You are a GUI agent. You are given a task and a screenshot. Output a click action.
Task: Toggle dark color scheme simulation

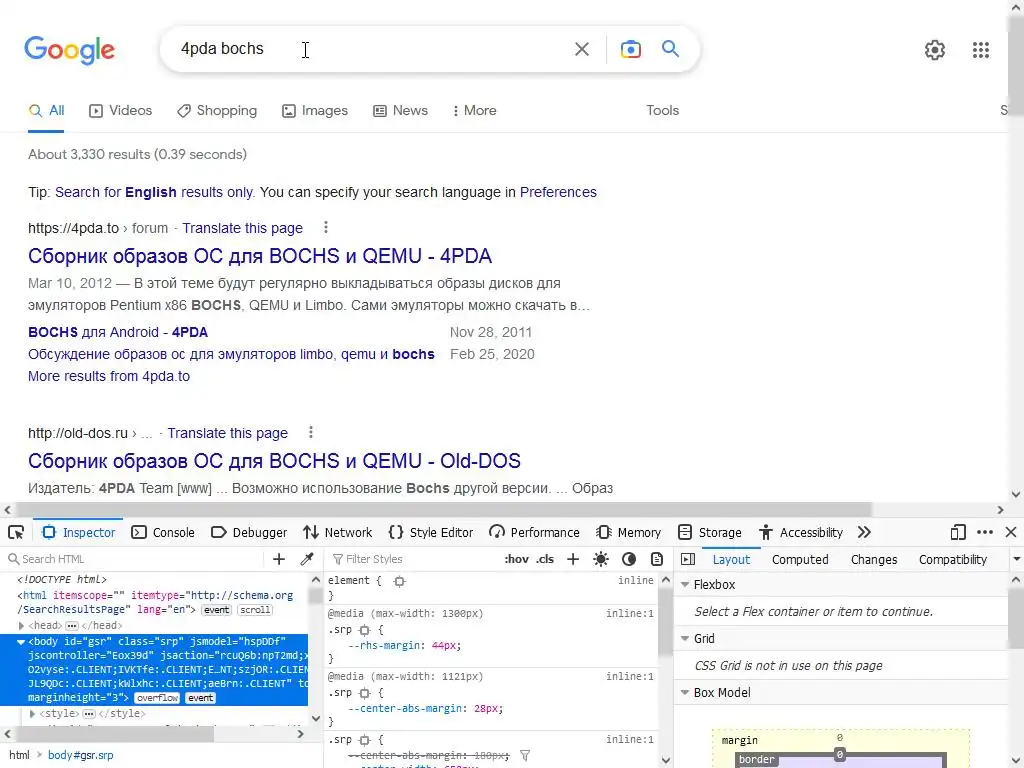coord(629,559)
